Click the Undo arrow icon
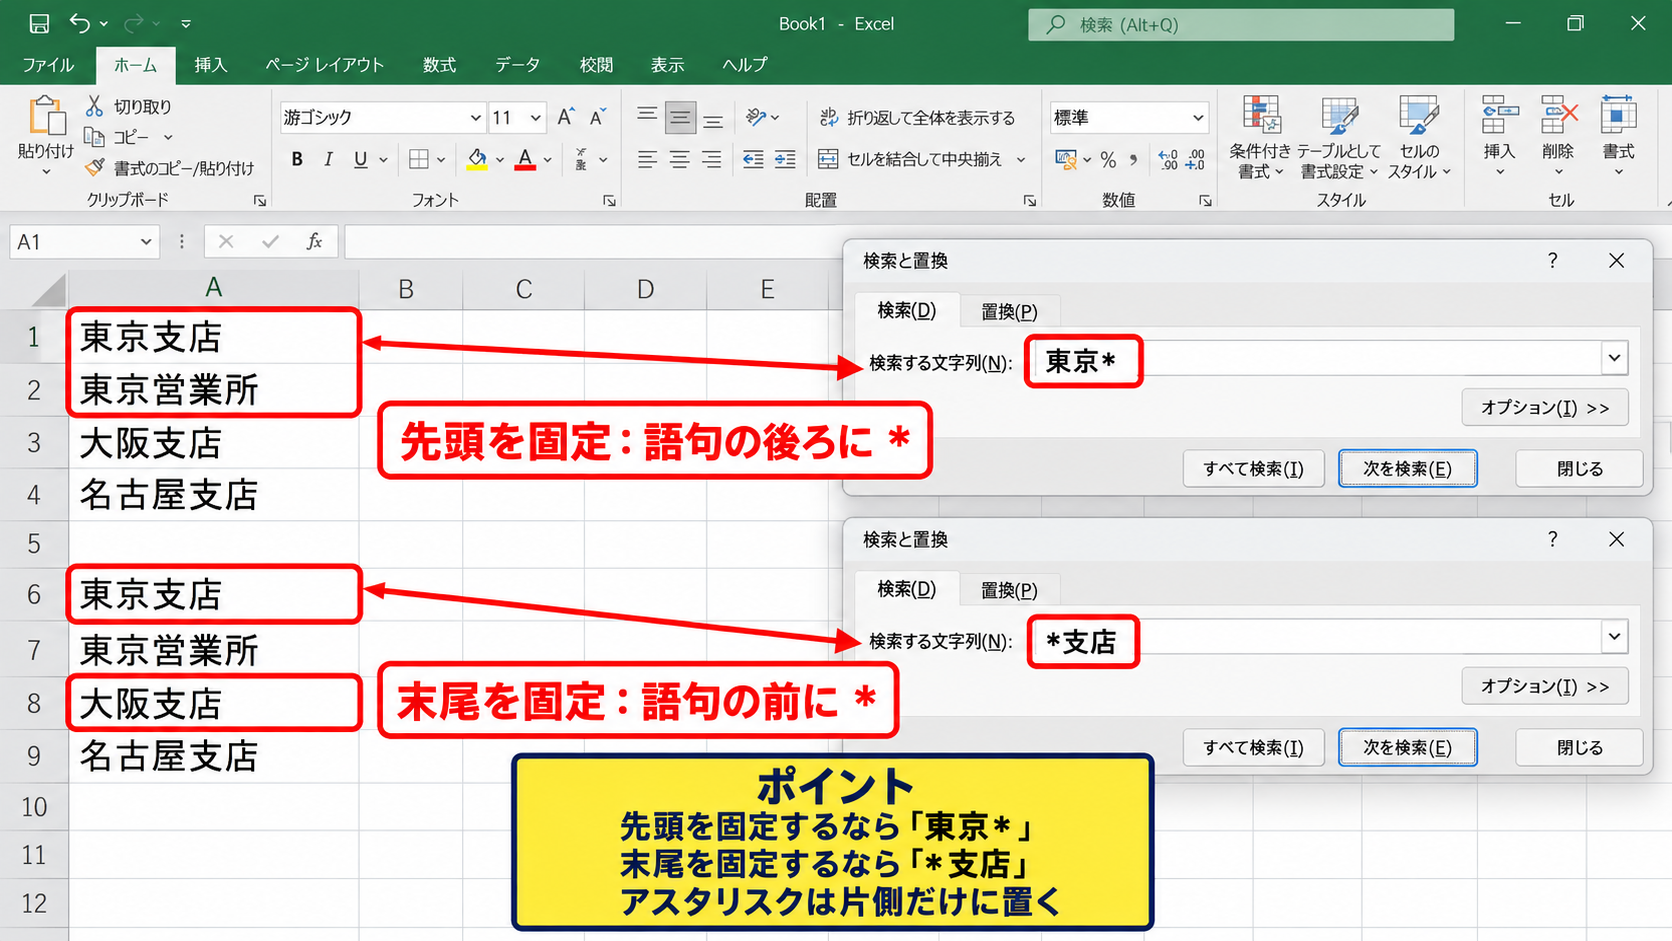This screenshot has height=941, width=1672. [x=80, y=23]
